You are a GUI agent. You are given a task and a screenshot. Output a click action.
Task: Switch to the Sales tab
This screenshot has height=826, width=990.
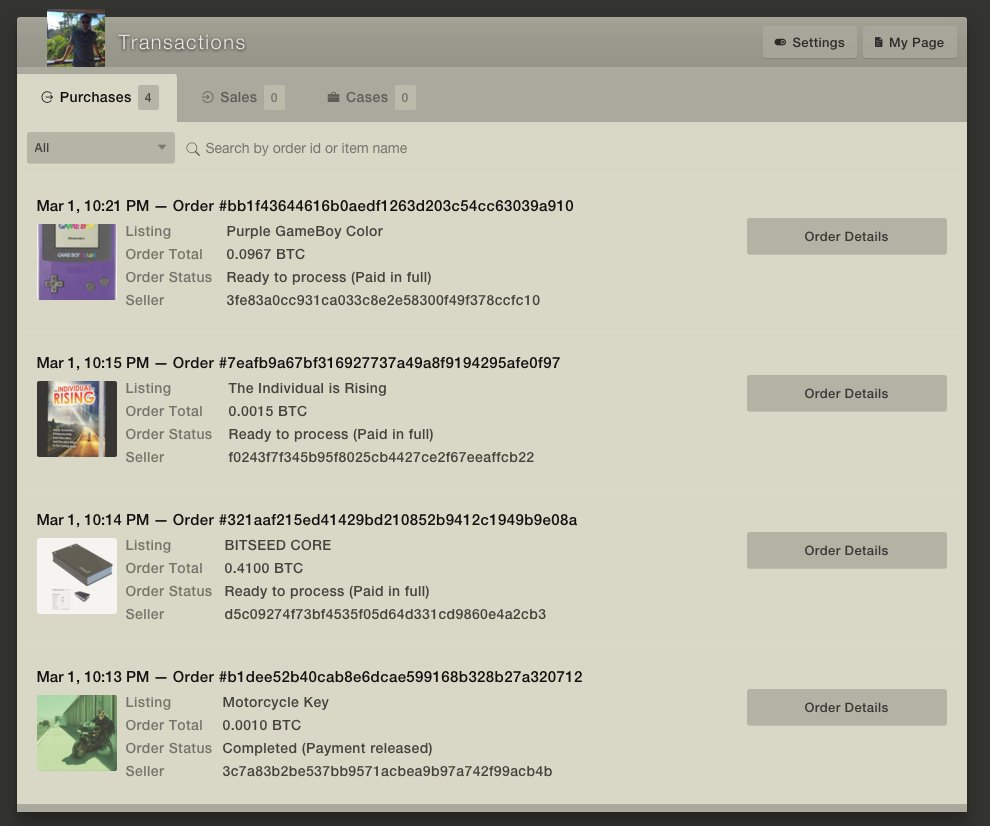pos(238,98)
